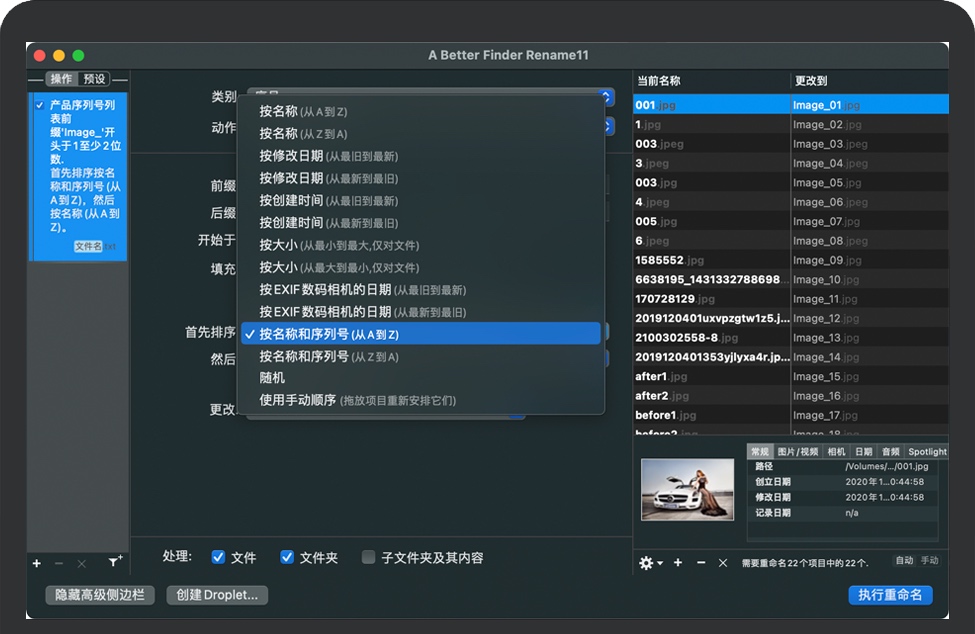
Task: Click the car preview thumbnail
Action: 687,489
